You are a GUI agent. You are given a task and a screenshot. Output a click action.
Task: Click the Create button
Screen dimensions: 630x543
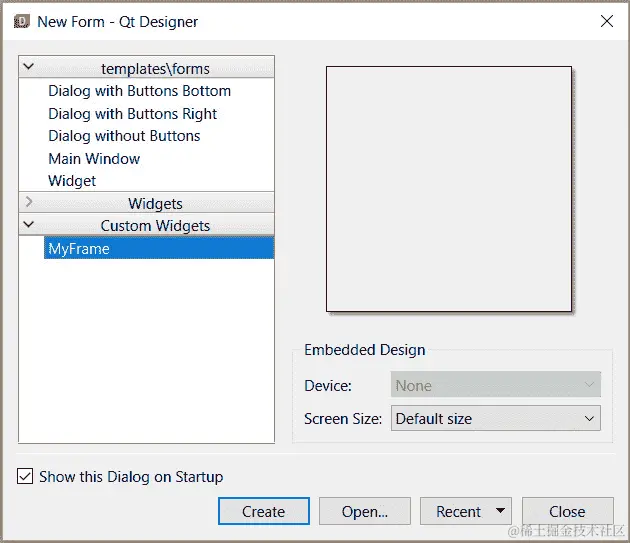264,511
